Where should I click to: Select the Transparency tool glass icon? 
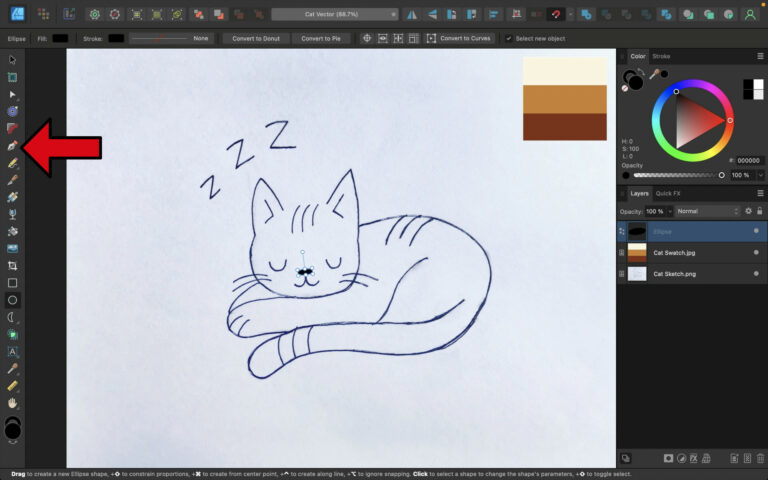tap(12, 214)
